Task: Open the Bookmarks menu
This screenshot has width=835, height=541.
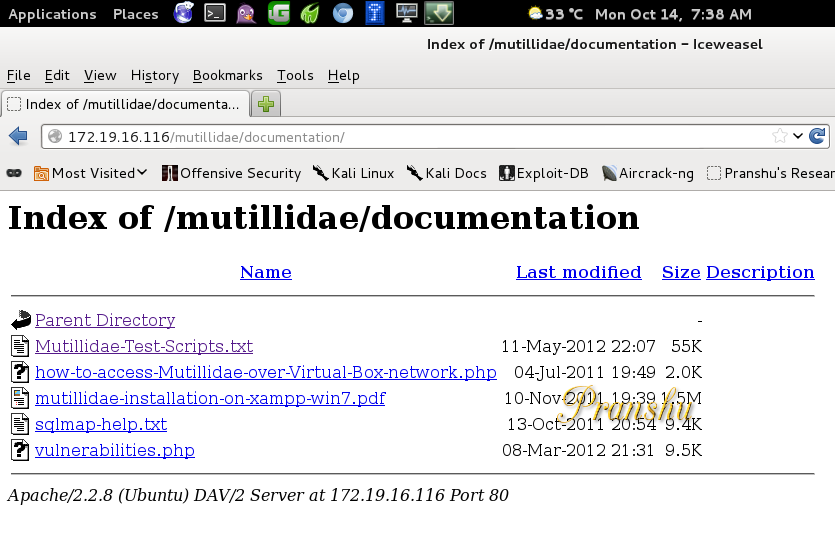Action: click(x=228, y=76)
